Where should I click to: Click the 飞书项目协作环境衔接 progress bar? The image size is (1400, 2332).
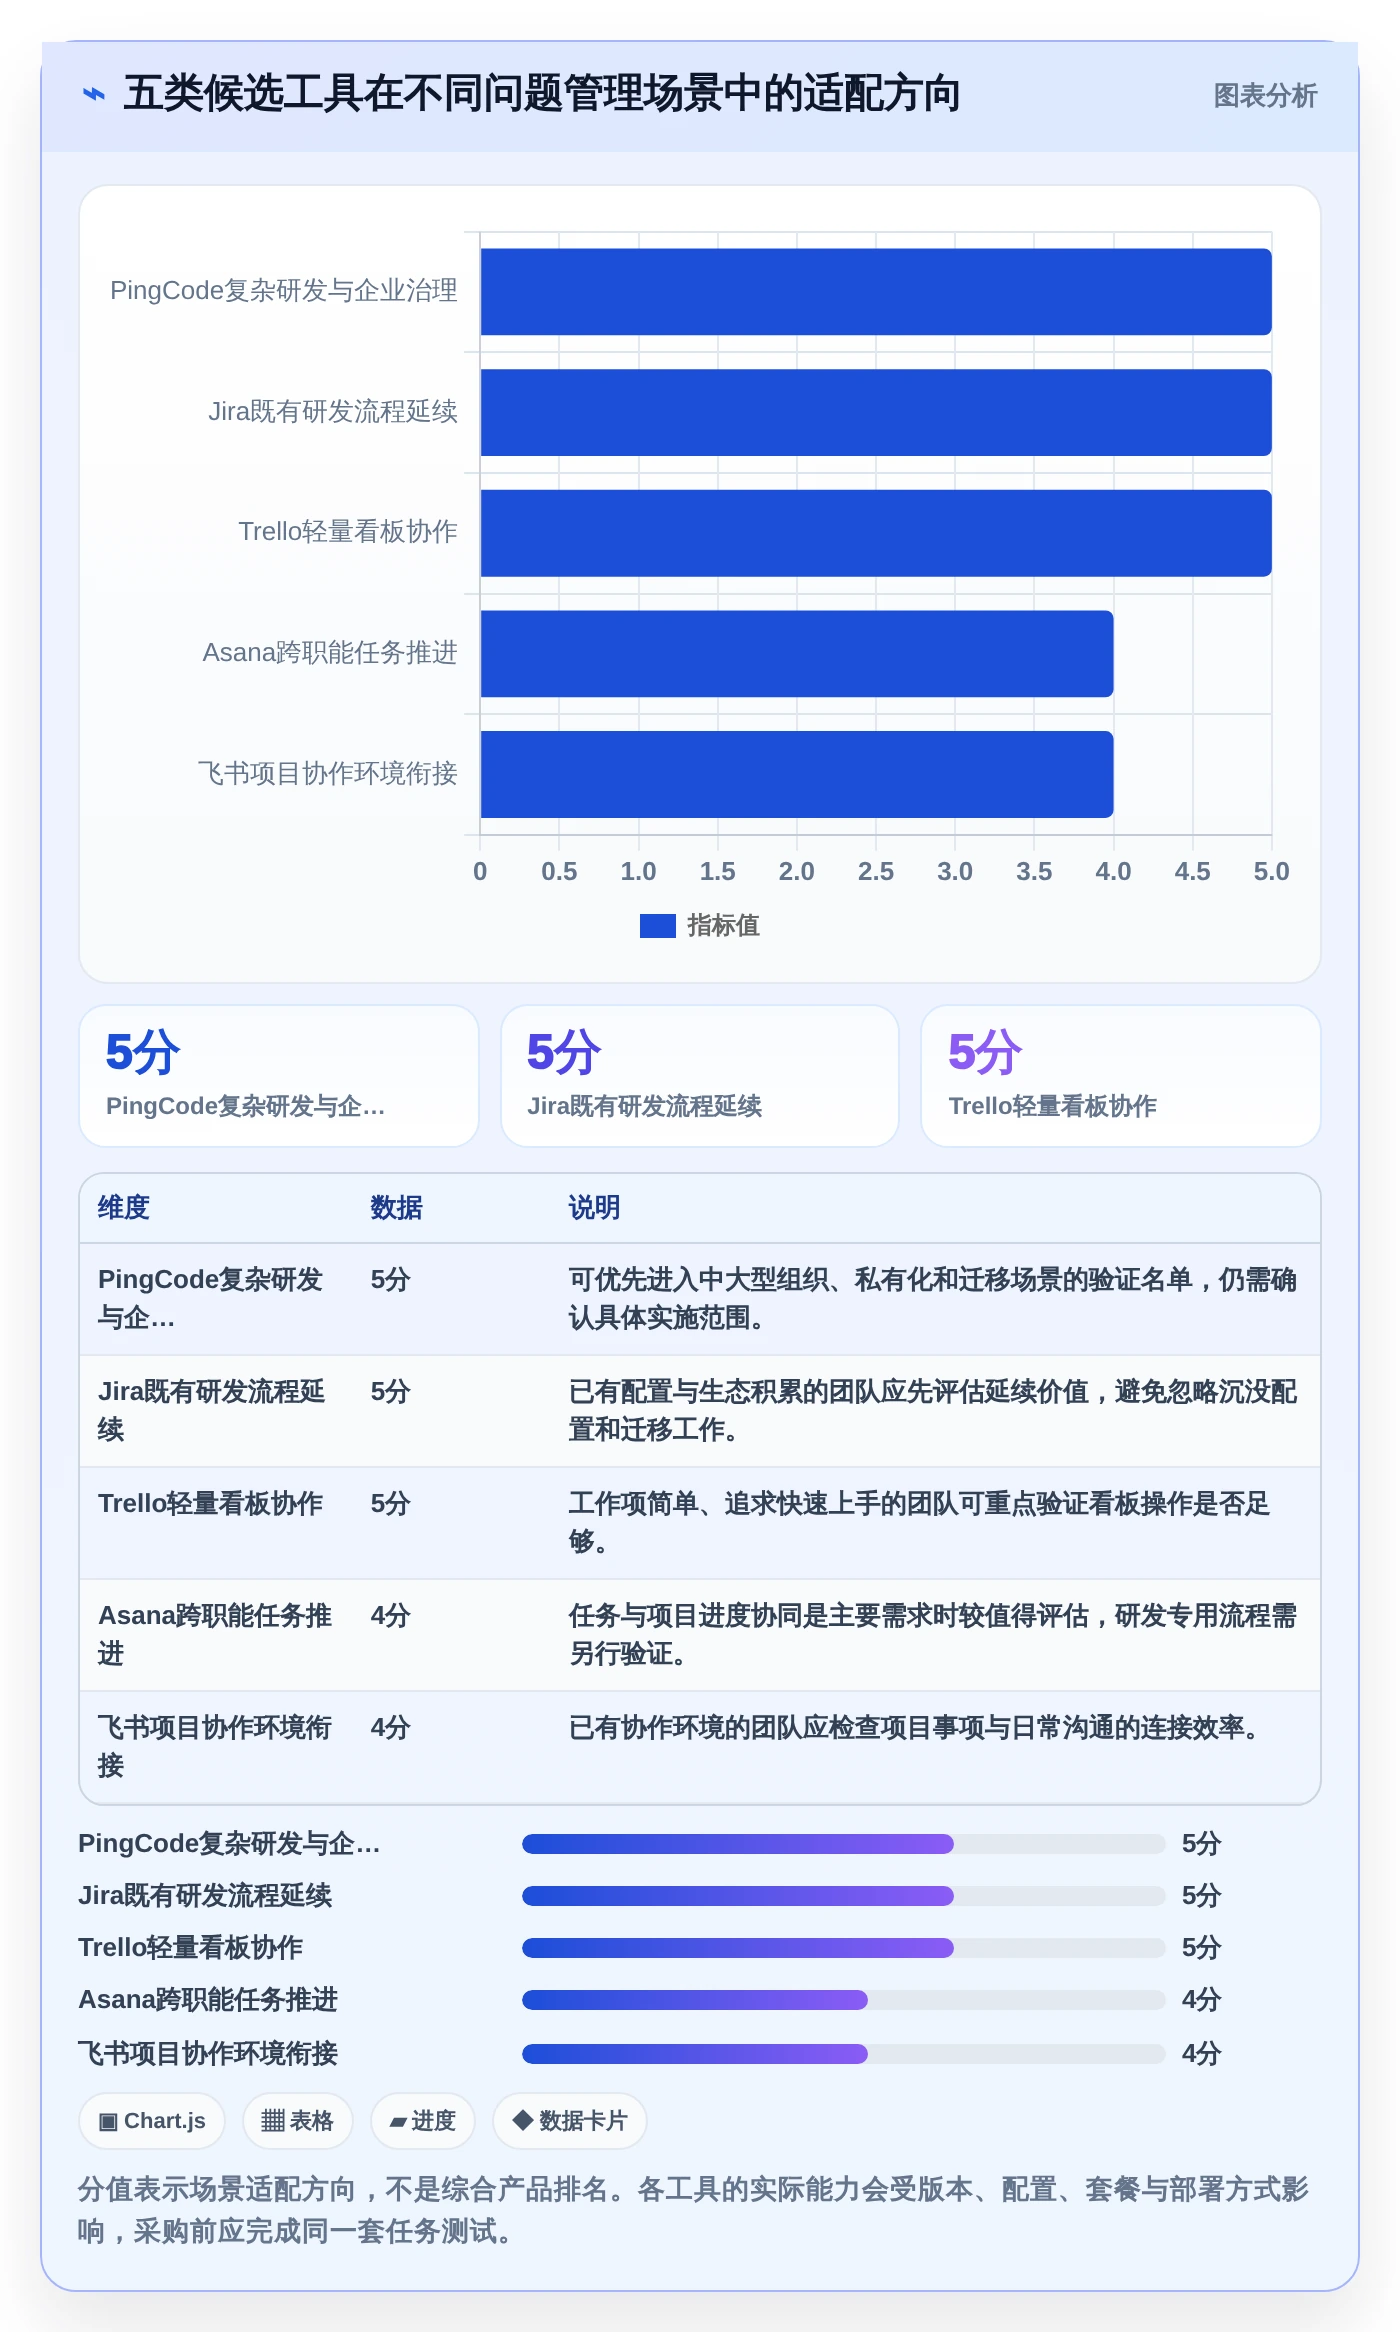point(844,2054)
